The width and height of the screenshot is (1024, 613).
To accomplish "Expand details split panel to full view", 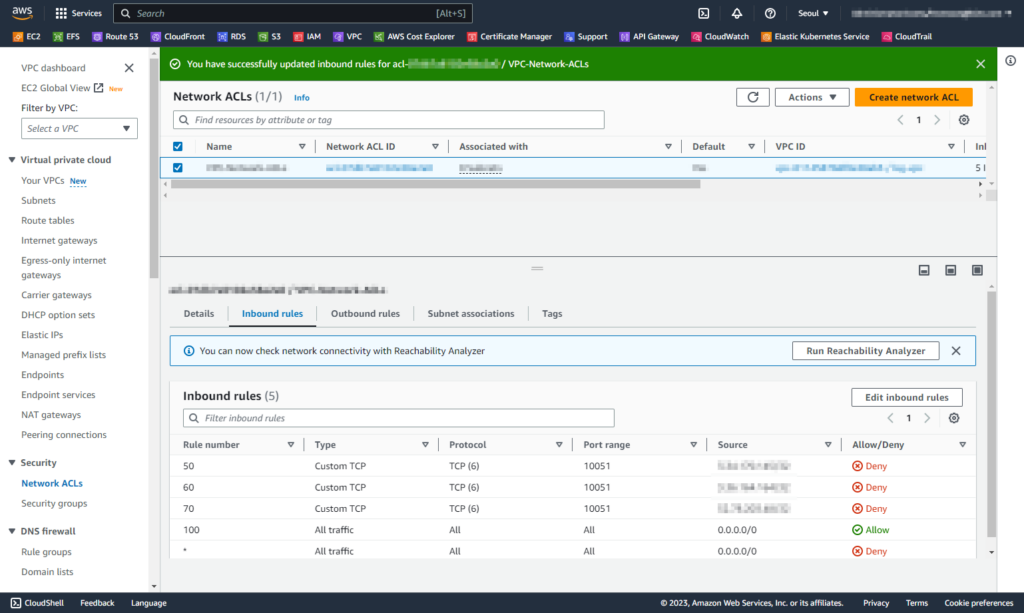I will tap(977, 270).
